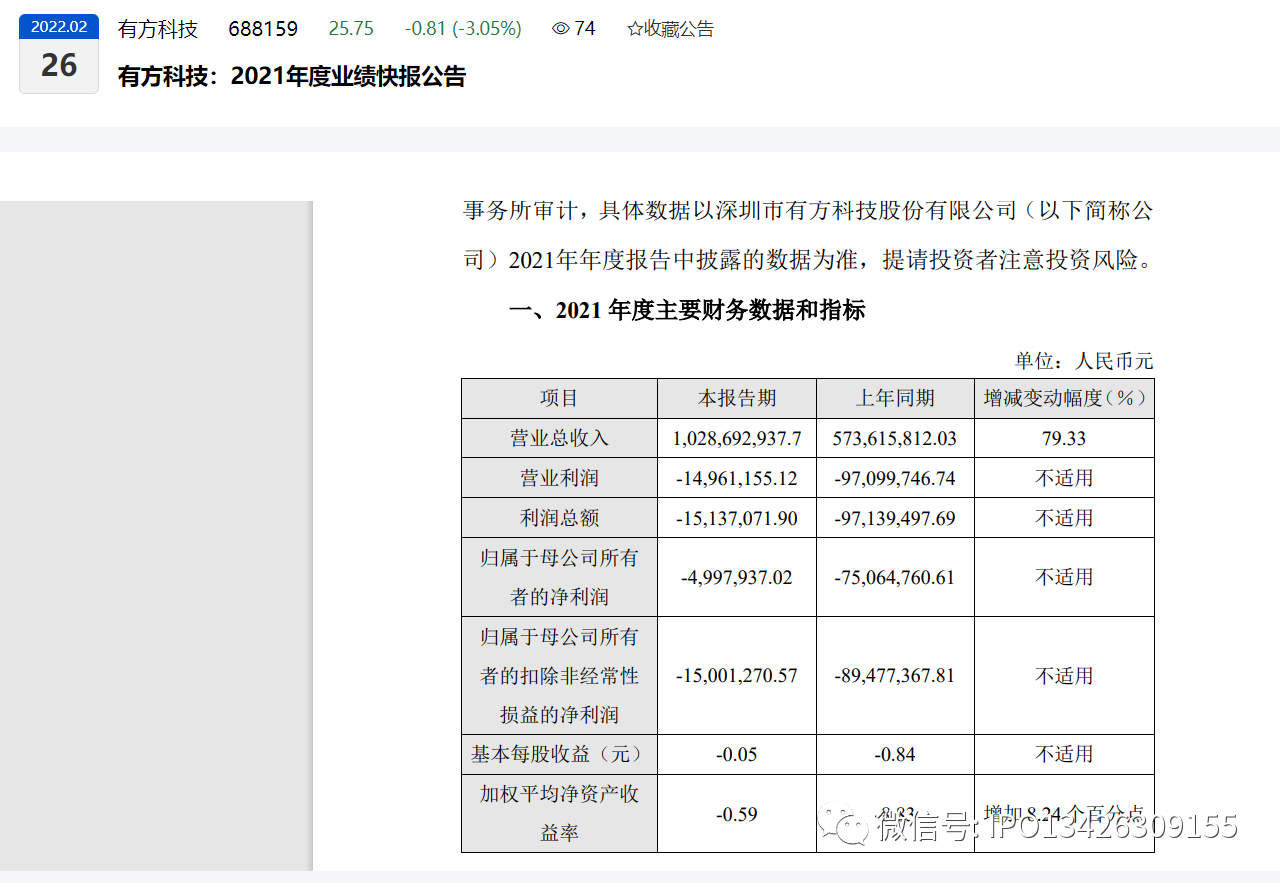Click the 利润总额 row label
The height and width of the screenshot is (883, 1280).
559,518
